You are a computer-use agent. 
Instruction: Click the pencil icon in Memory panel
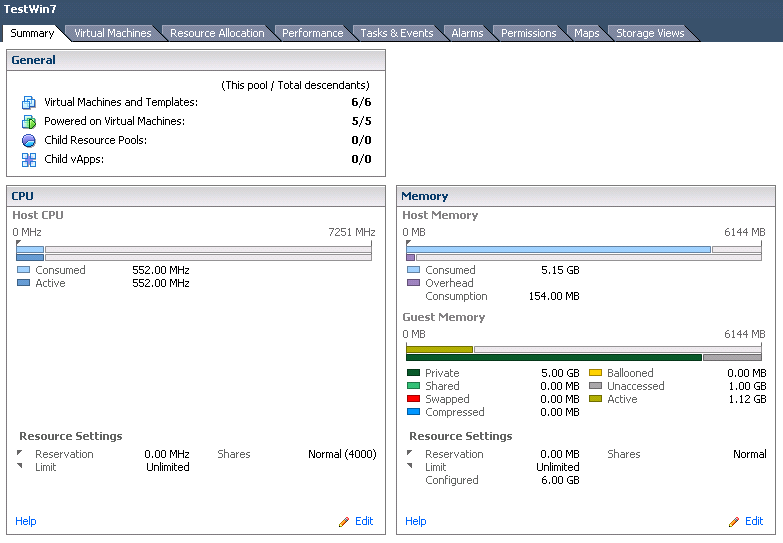pos(734,522)
